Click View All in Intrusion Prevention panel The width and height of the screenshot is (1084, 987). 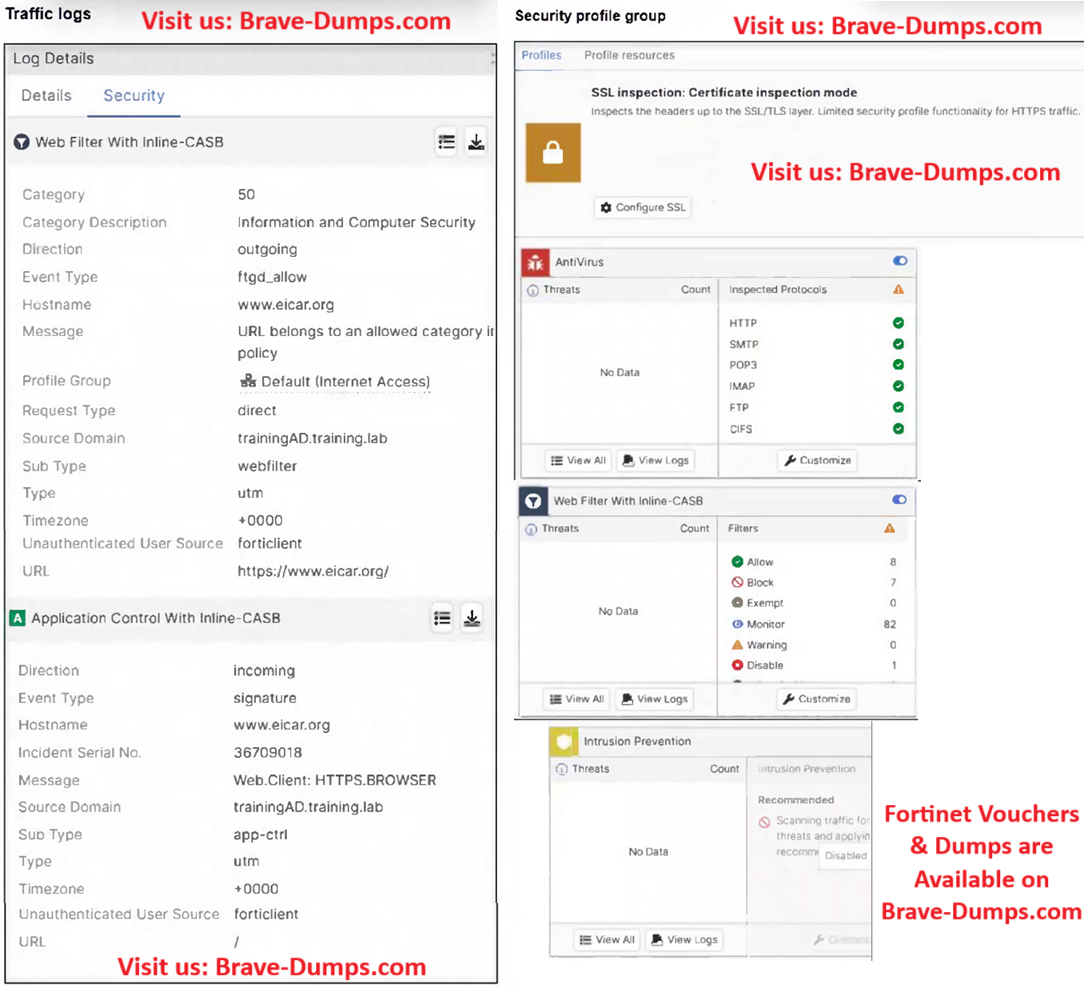(607, 940)
